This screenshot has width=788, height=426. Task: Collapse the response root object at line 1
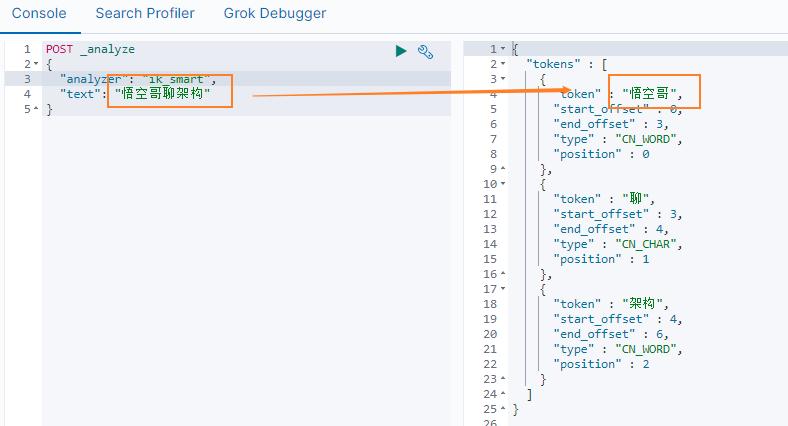[x=503, y=49]
